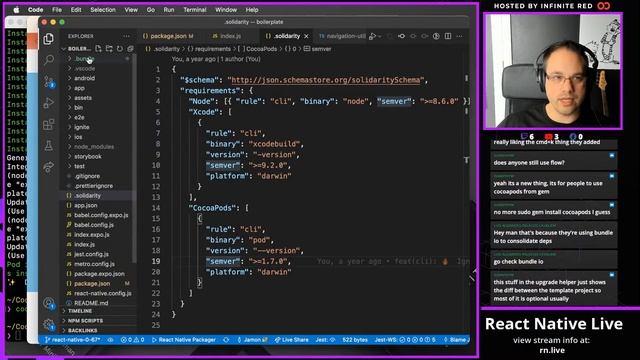Switch to the package.json tab

168,36
